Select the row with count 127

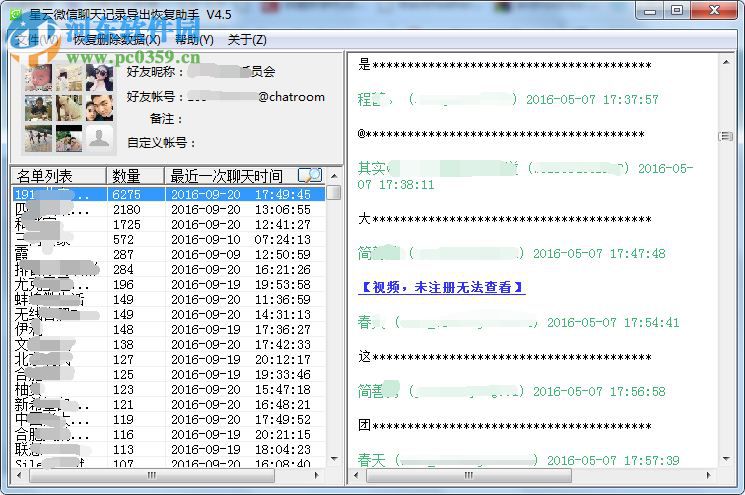169,360
